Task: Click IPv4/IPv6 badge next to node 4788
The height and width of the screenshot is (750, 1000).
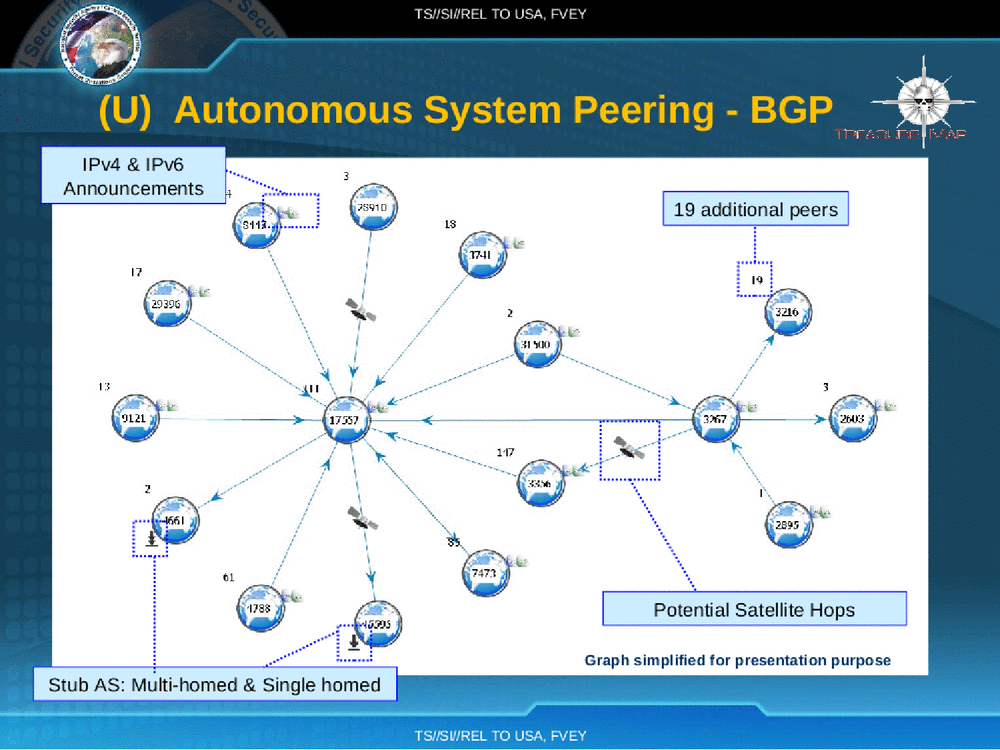Action: pos(292,597)
